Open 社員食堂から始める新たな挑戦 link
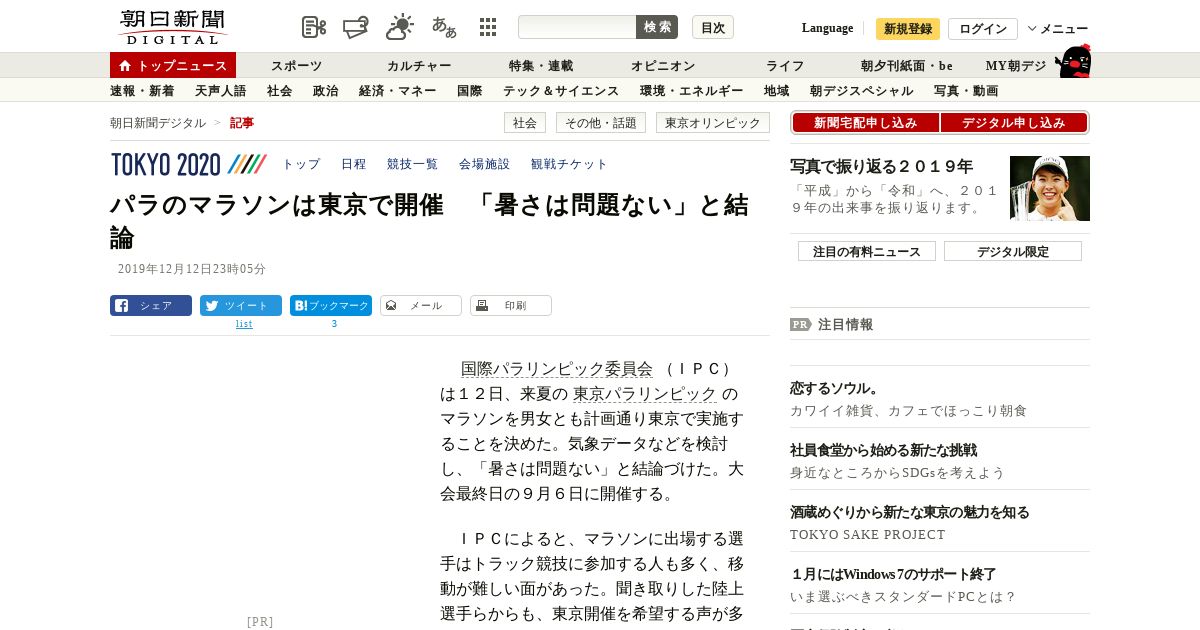The height and width of the screenshot is (630, 1200). (x=884, y=450)
